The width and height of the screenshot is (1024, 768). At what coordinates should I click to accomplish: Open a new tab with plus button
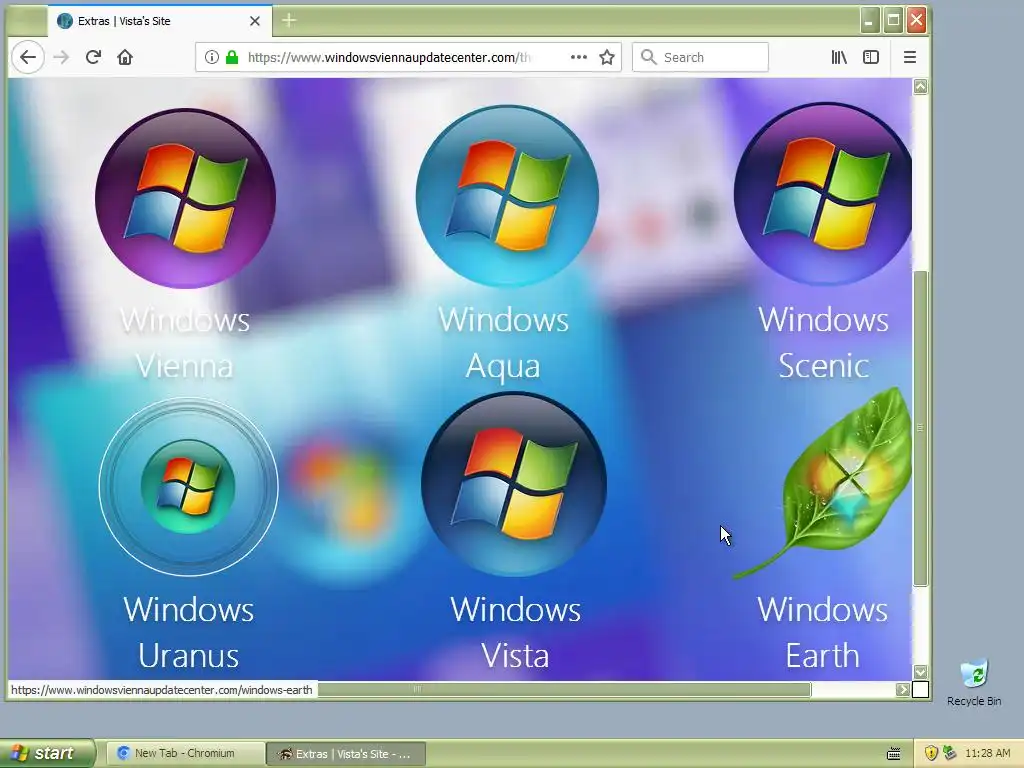[x=289, y=21]
